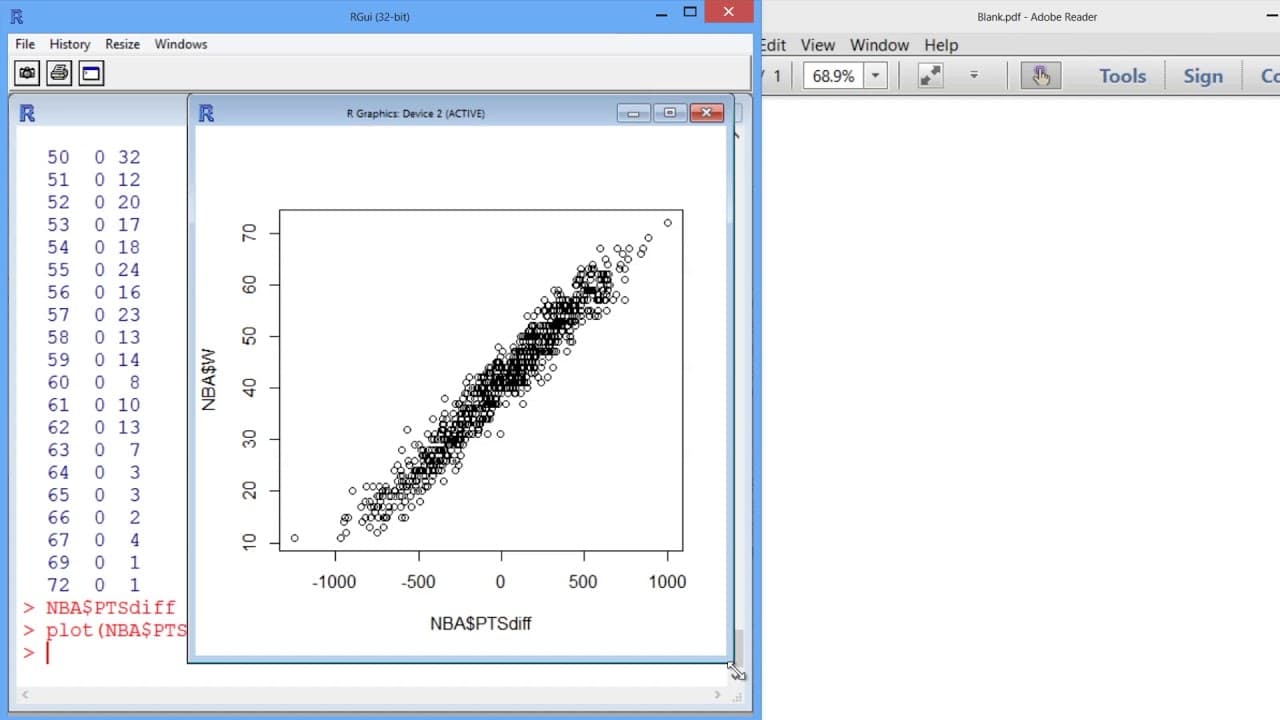Click the R logo on RGui main title bar
Viewport: 1280px width, 720px height.
[16, 16]
